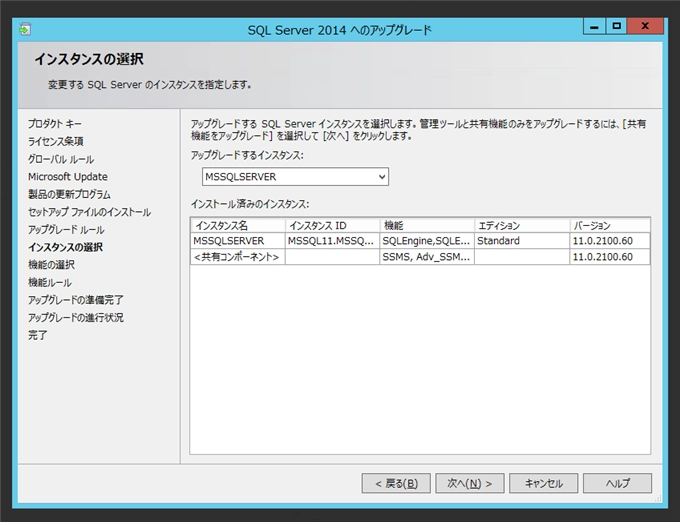The width and height of the screenshot is (680, 522).
Task: Select the アップグレードの進行状況 sidebar step
Action: pos(75,318)
